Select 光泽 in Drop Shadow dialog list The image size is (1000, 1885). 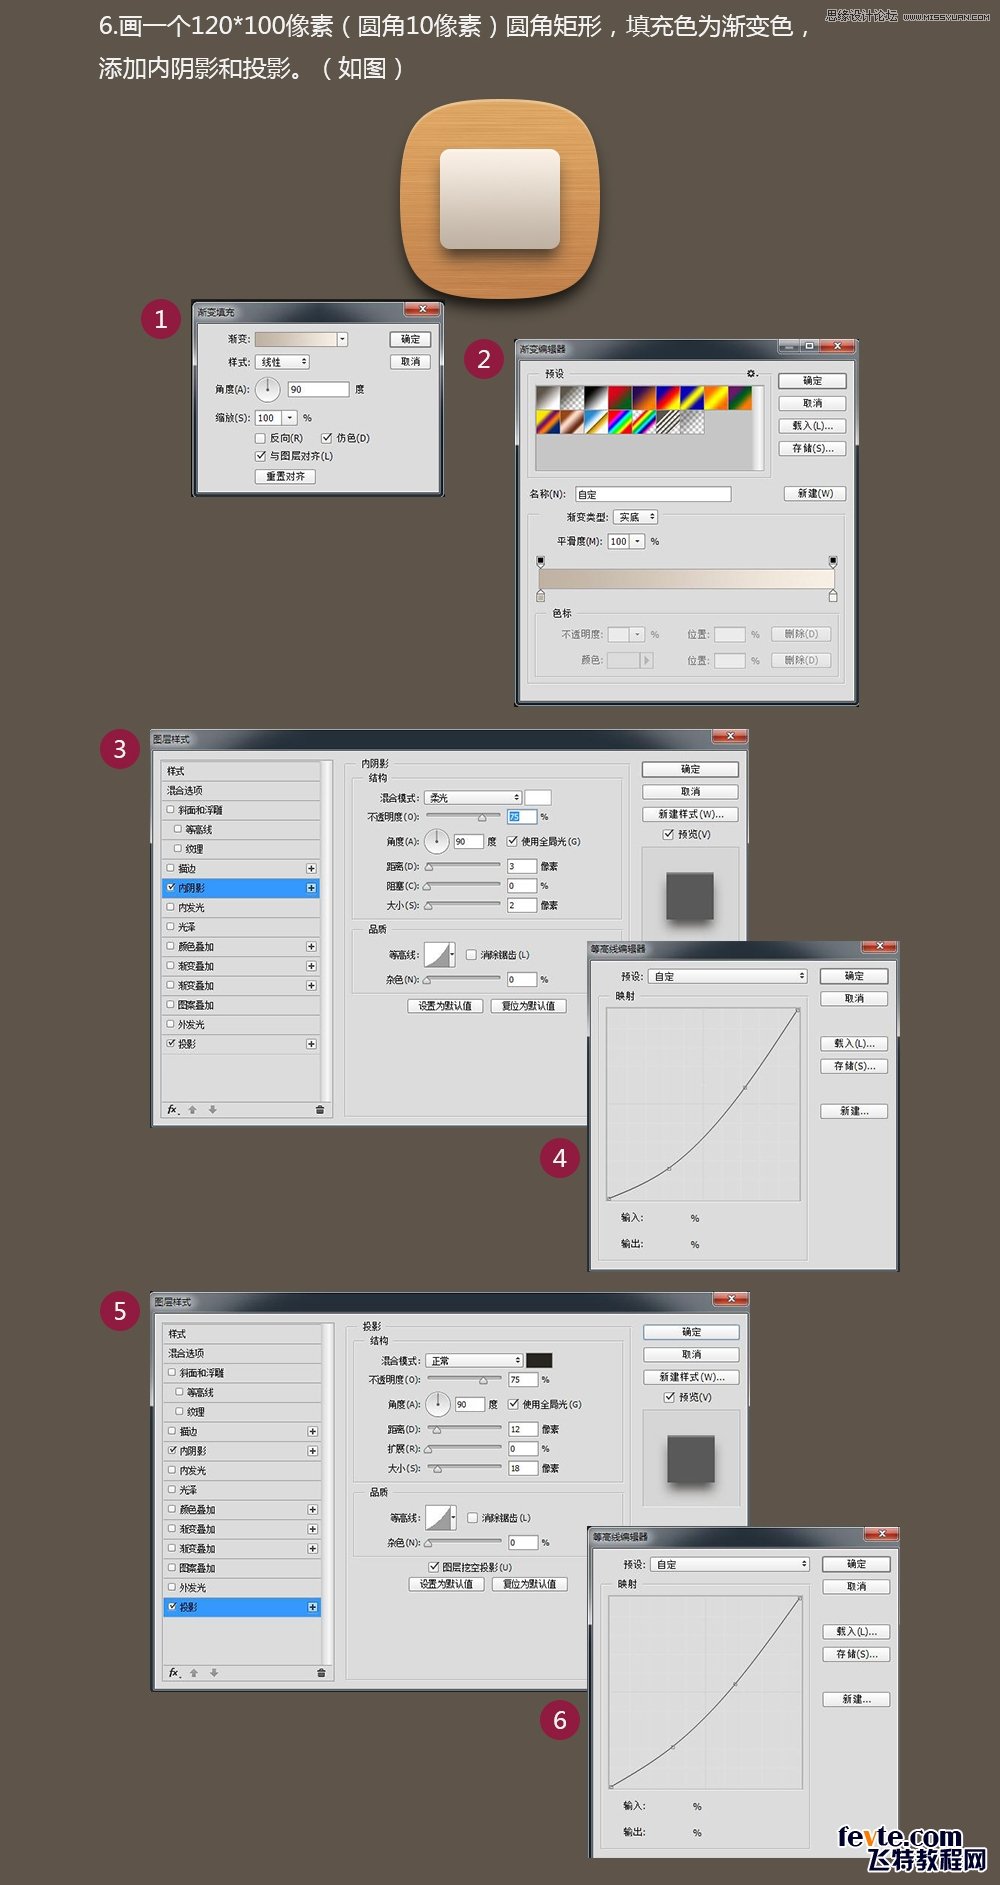[x=242, y=1490]
